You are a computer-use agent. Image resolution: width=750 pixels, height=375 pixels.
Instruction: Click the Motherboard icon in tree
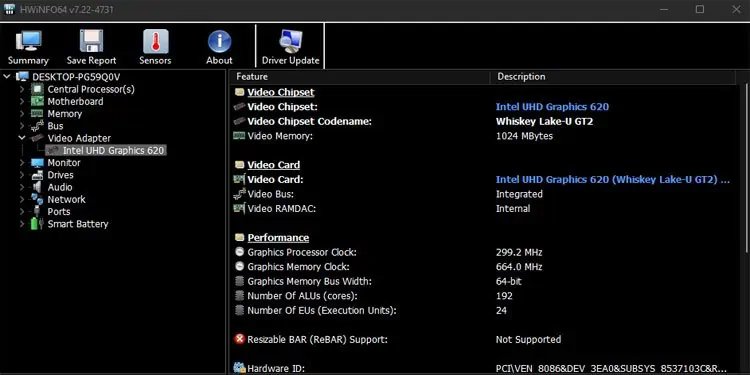click(37, 101)
